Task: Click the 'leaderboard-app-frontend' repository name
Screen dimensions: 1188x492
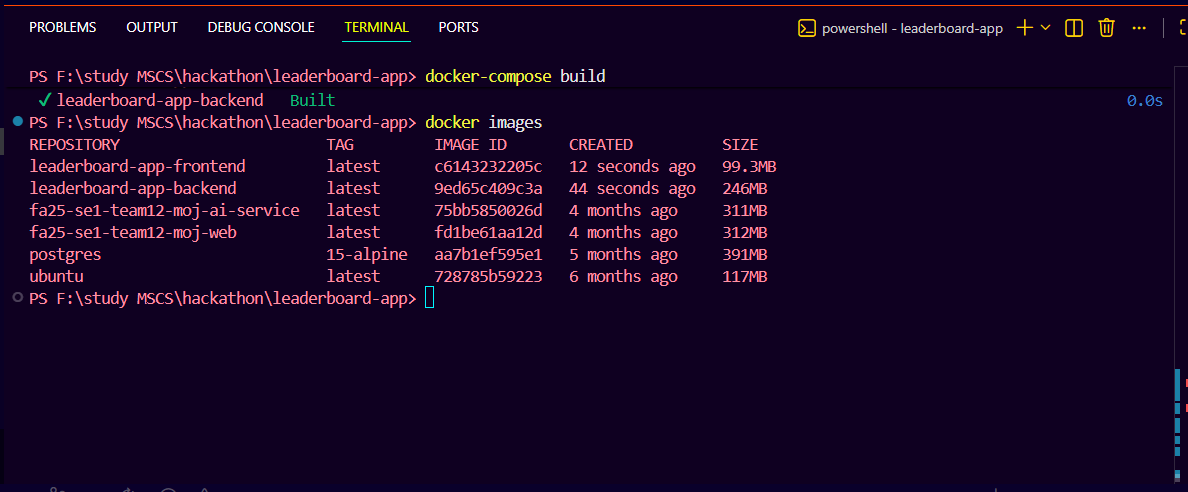Action: pyautogui.click(x=138, y=166)
